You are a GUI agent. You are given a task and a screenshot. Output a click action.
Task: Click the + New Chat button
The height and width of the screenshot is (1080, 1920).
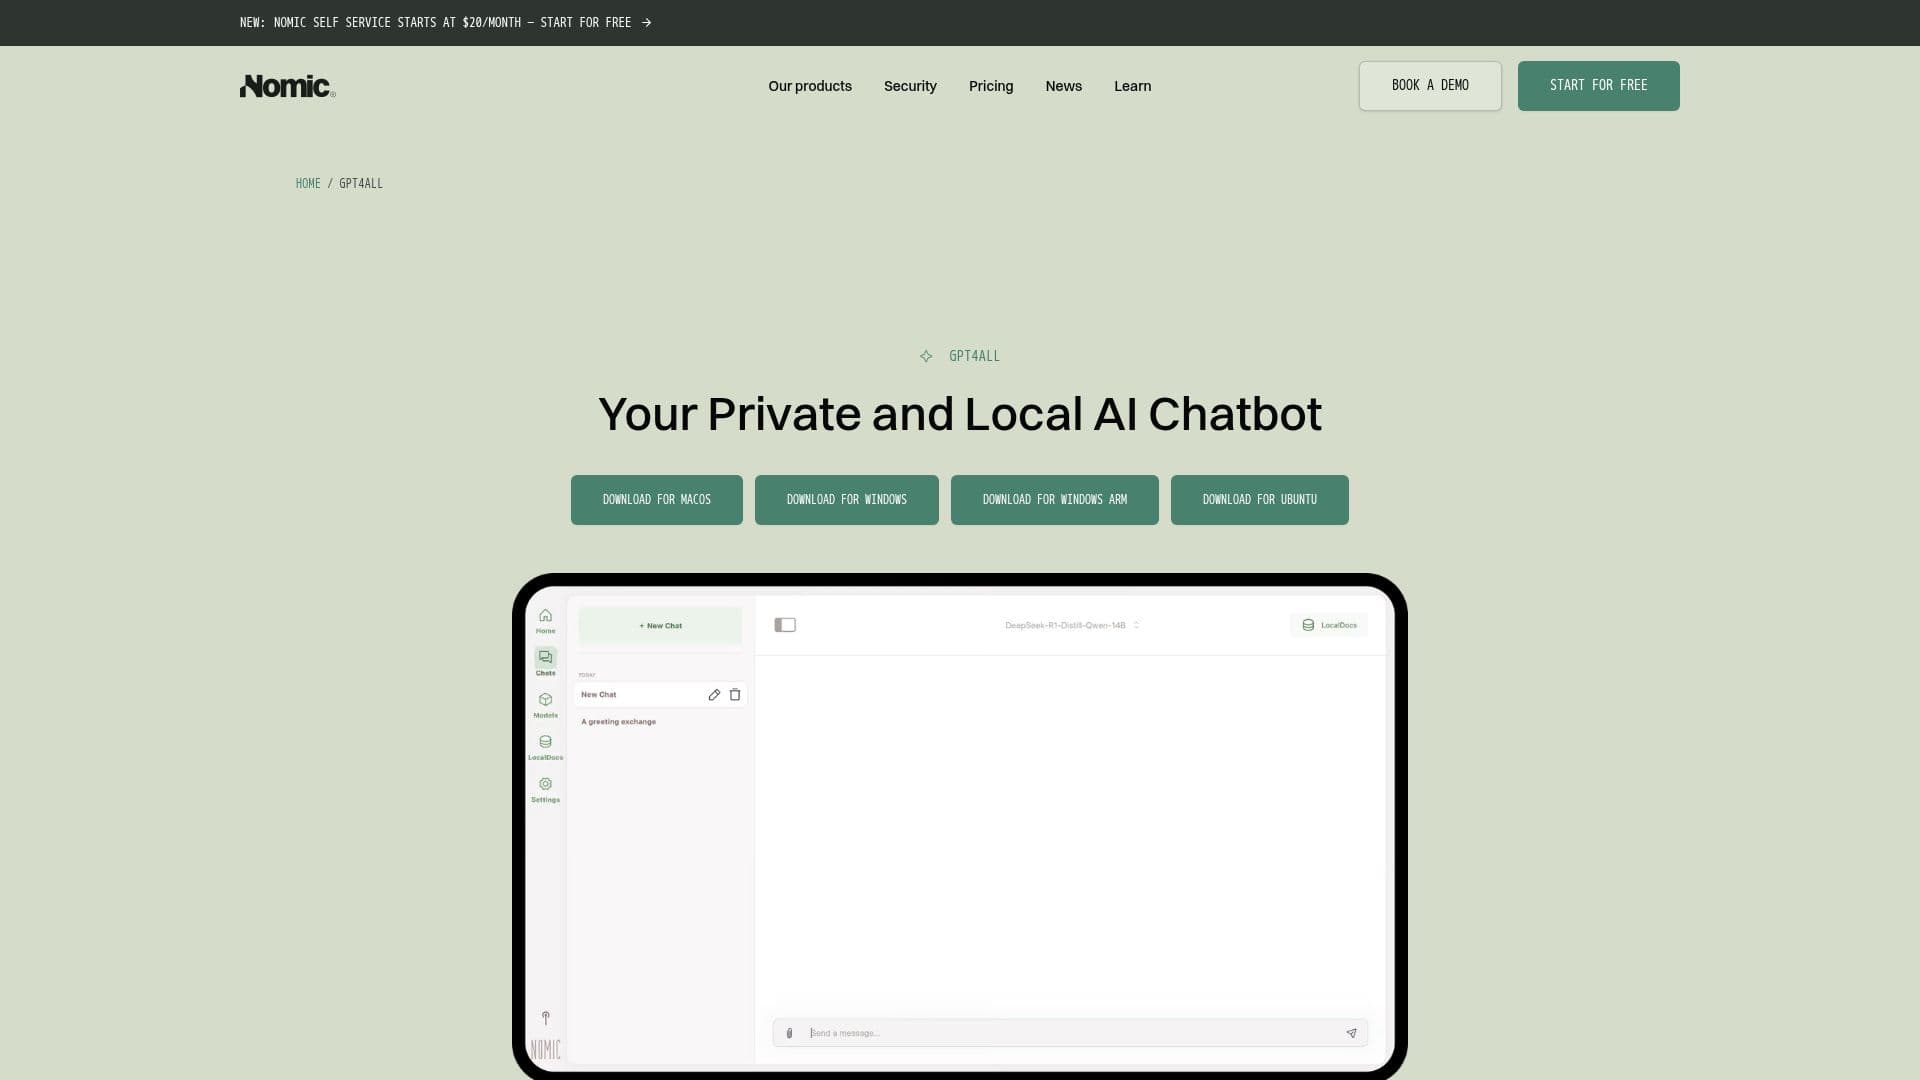point(660,626)
